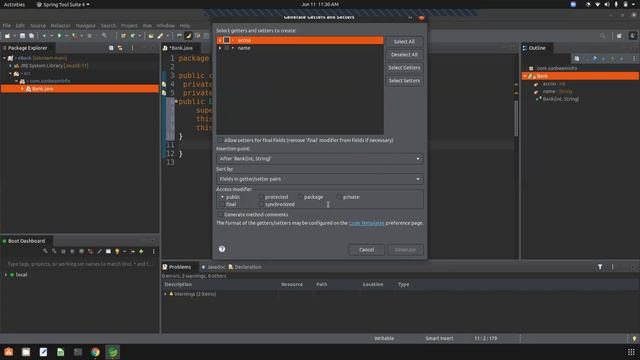Open Package Explorer view menu
Image resolution: width=640 pixels, height=360 pixels.
[132, 48]
